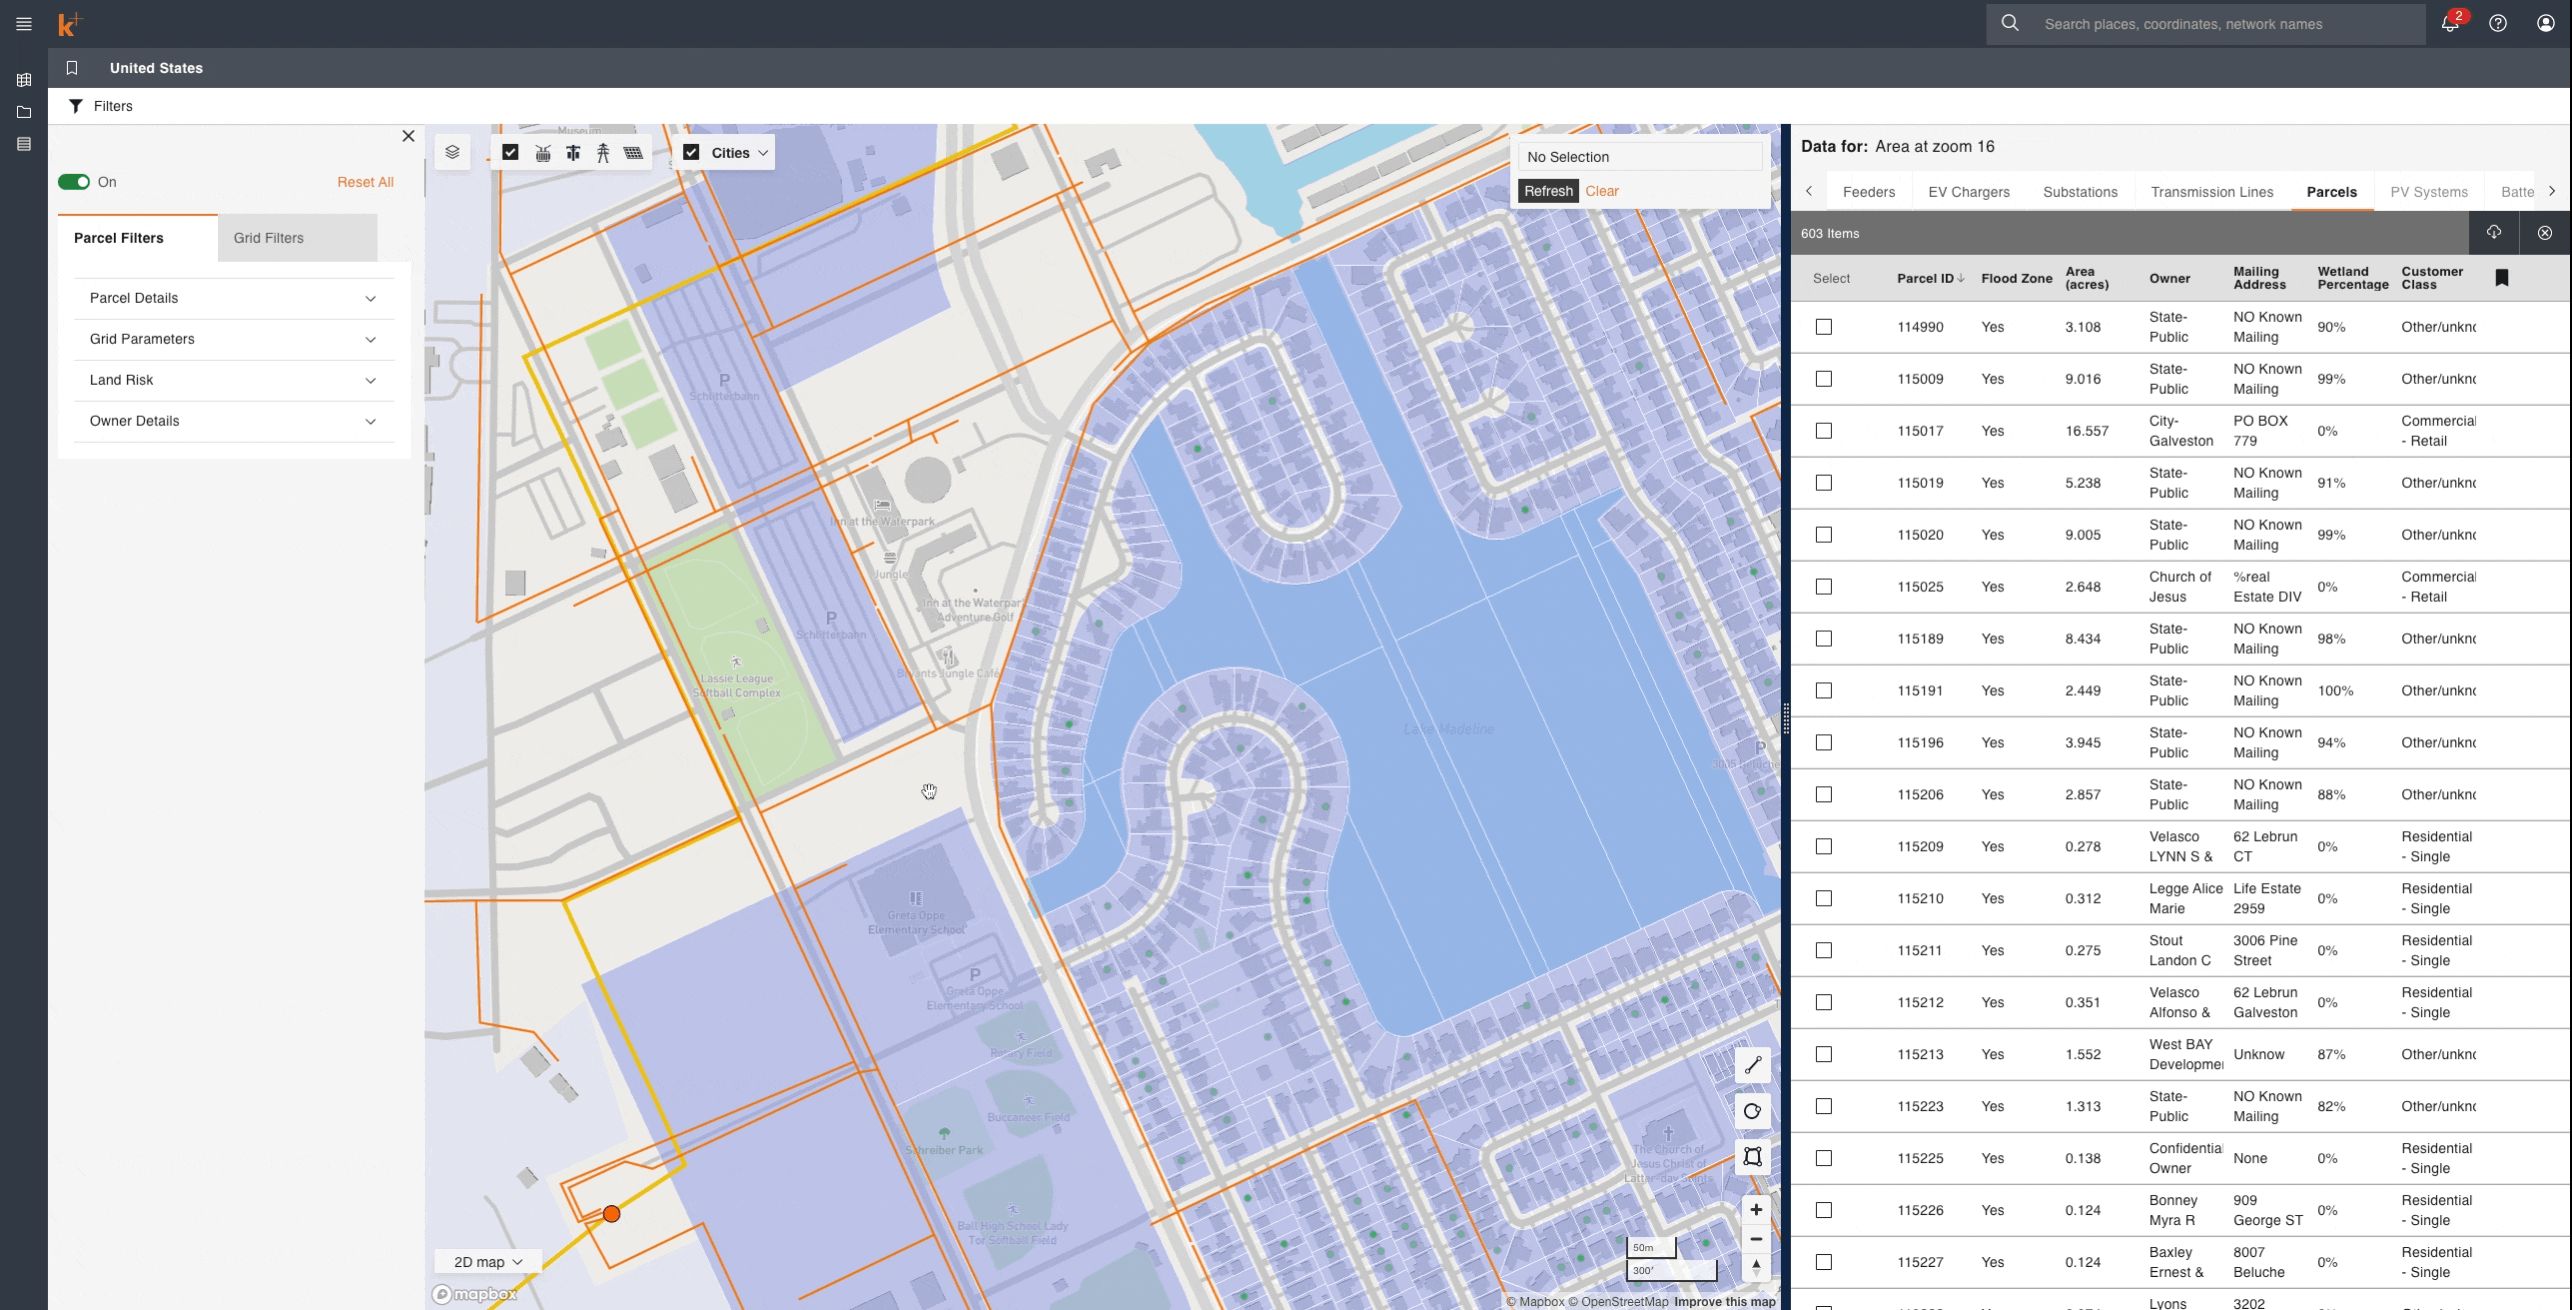Activate the circle selection drawing tool
This screenshot has width=2572, height=1310.
coord(1752,1111)
